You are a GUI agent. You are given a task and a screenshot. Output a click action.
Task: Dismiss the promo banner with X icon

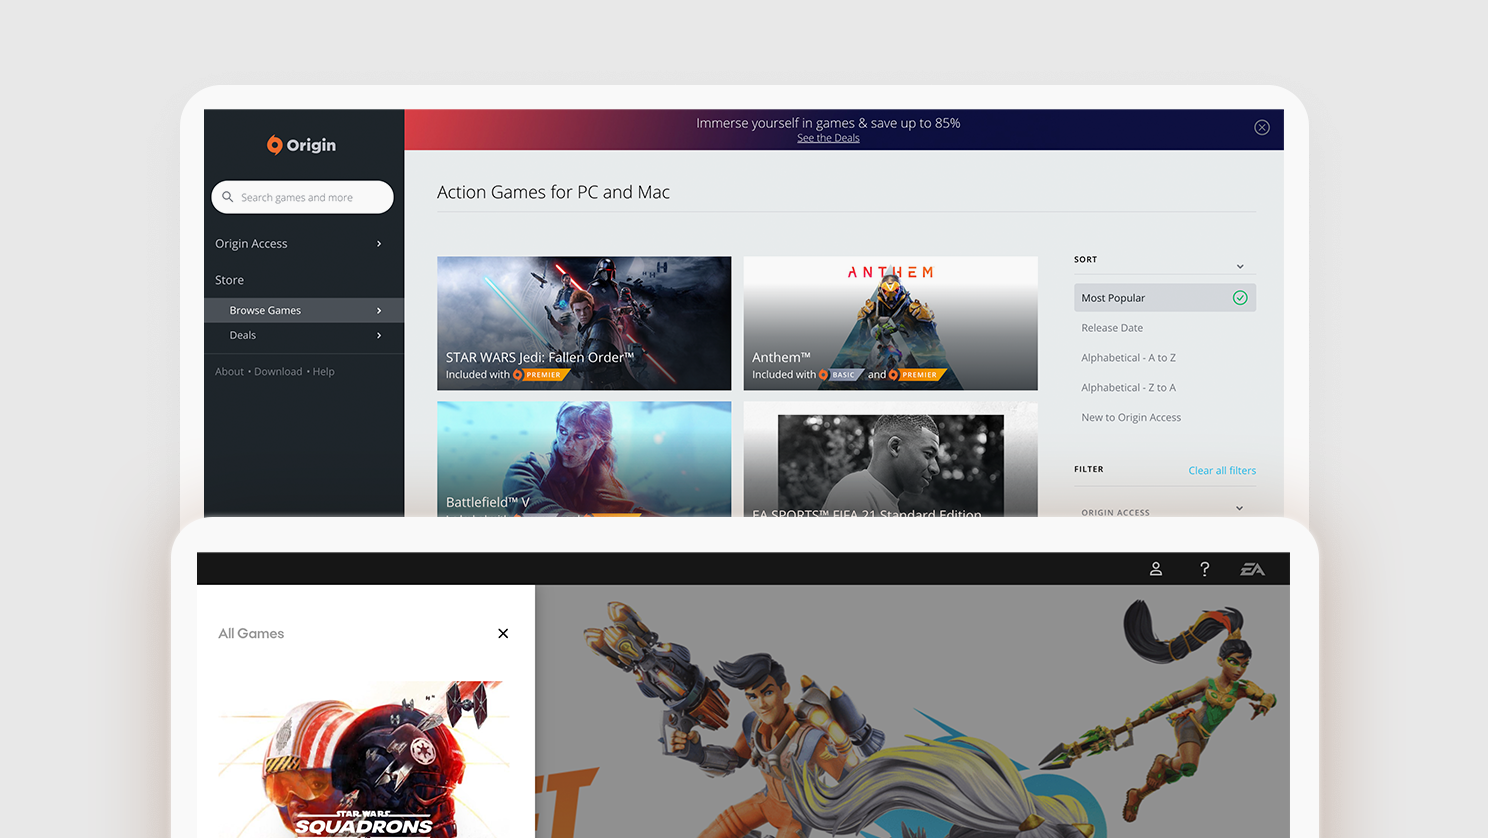click(x=1262, y=127)
